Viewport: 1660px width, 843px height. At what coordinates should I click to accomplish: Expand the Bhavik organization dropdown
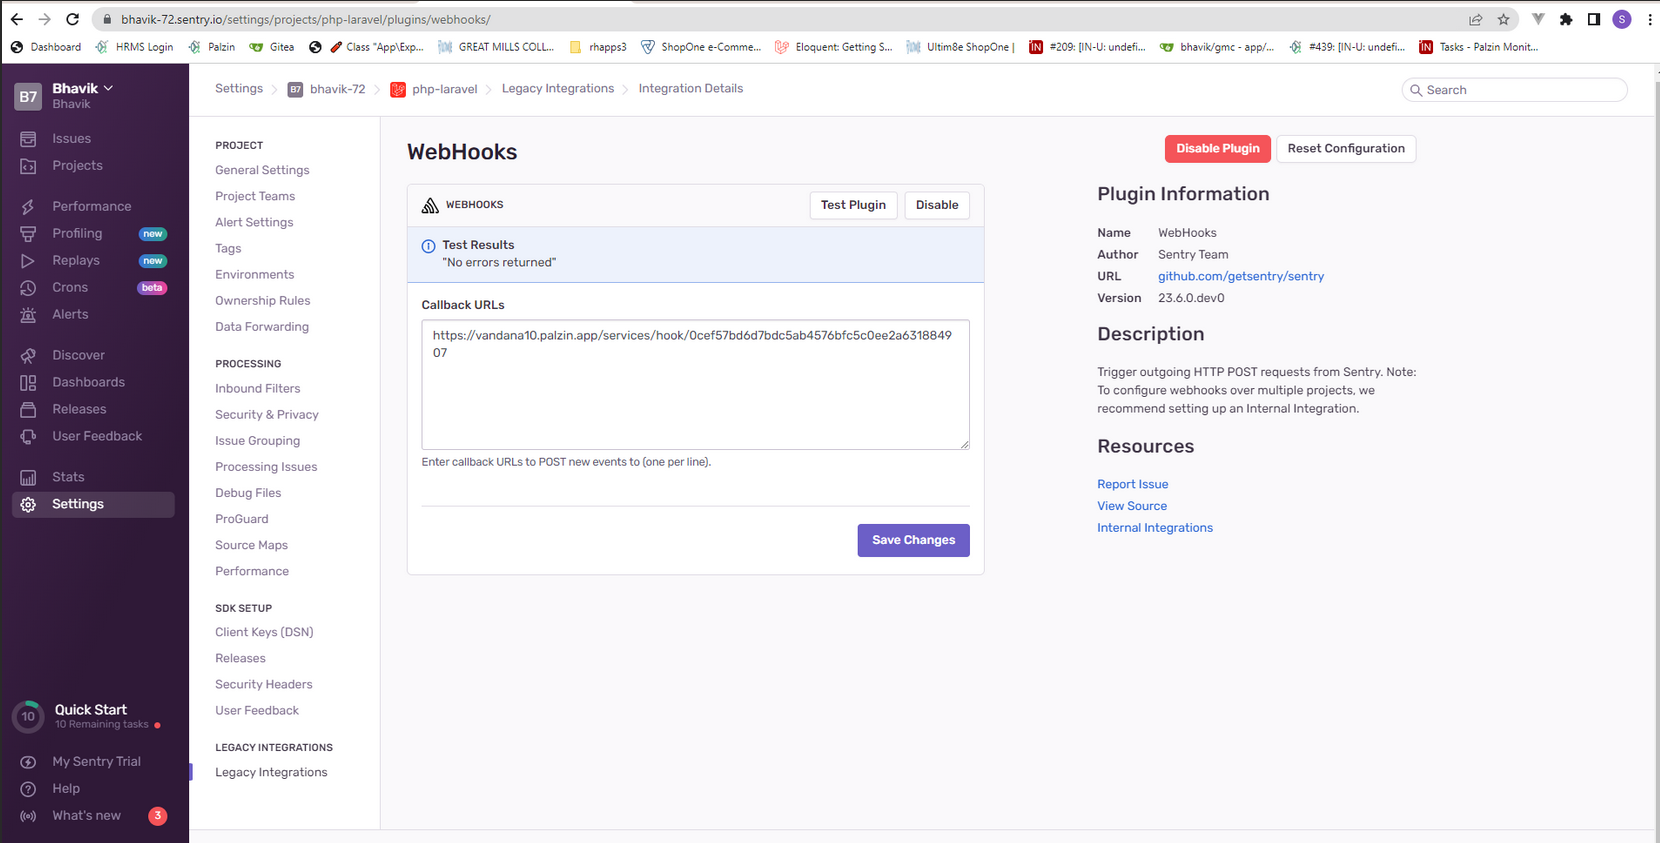click(x=82, y=88)
